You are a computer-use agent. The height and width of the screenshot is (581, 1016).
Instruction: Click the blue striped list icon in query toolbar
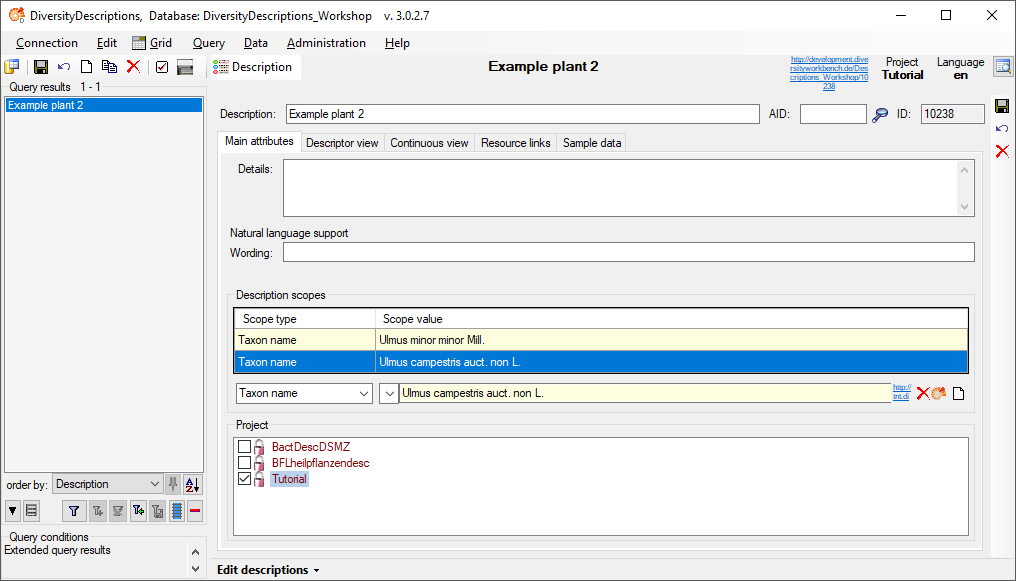(x=177, y=511)
